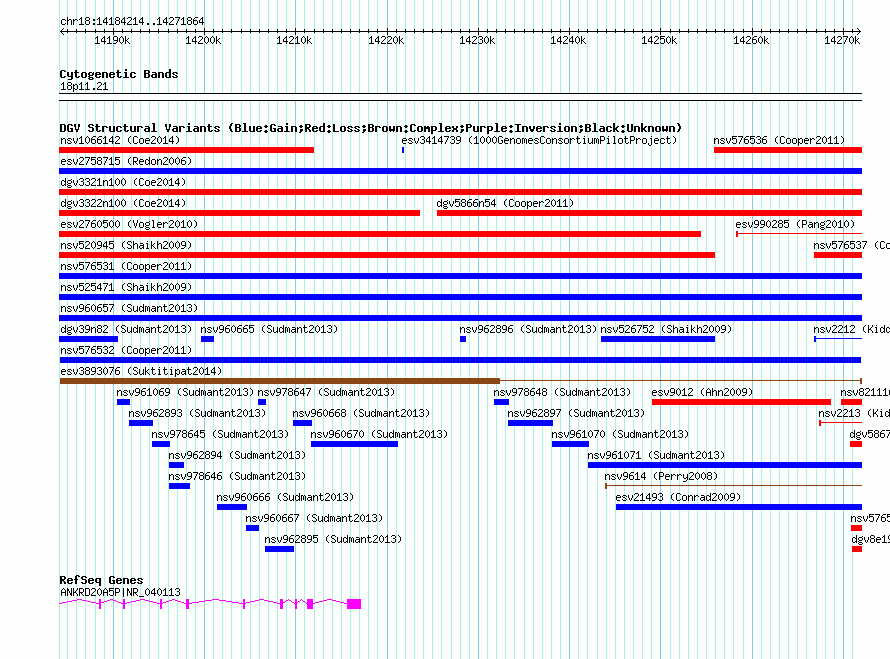Select the esv21493 (Conrad2009) blue bar

pyautogui.click(x=739, y=507)
